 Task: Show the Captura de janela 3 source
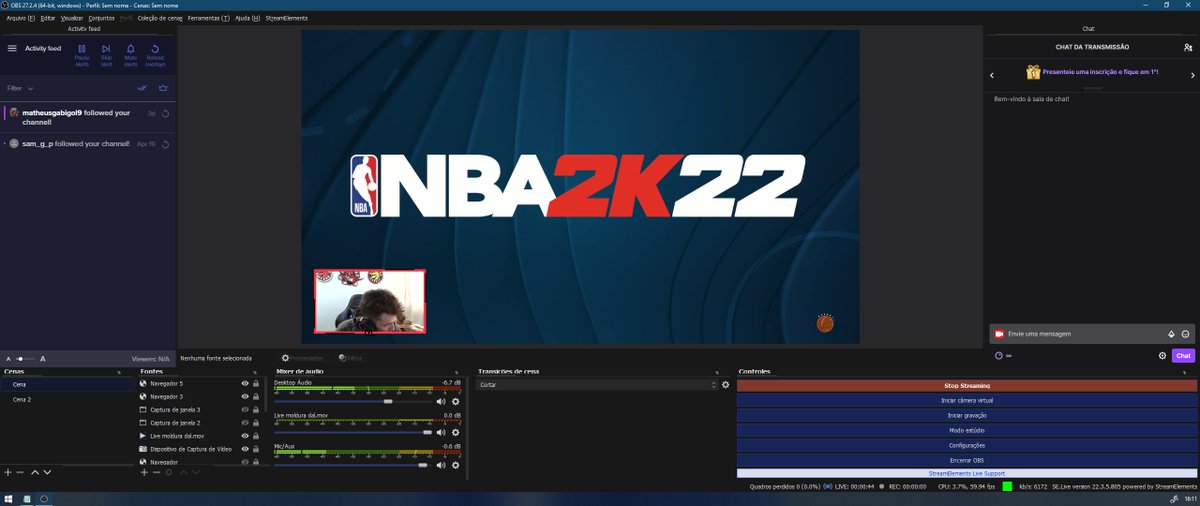coord(245,410)
